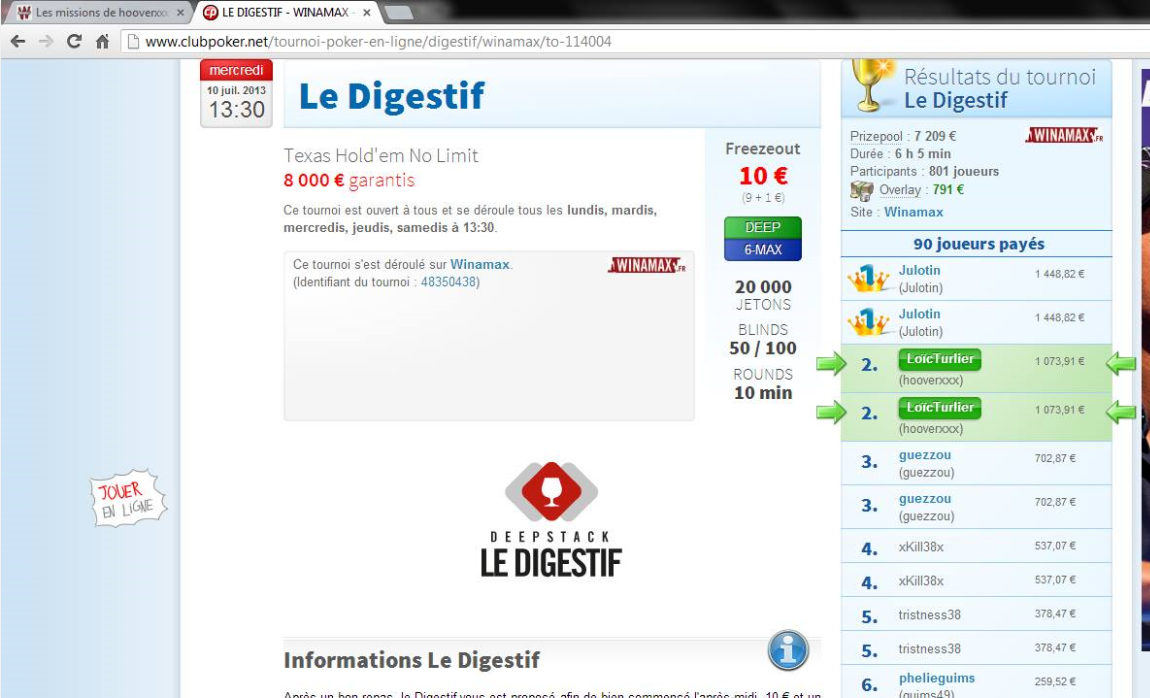The width and height of the screenshot is (1150, 698).
Task: Click the gold trophy icon
Action: click(x=871, y=85)
